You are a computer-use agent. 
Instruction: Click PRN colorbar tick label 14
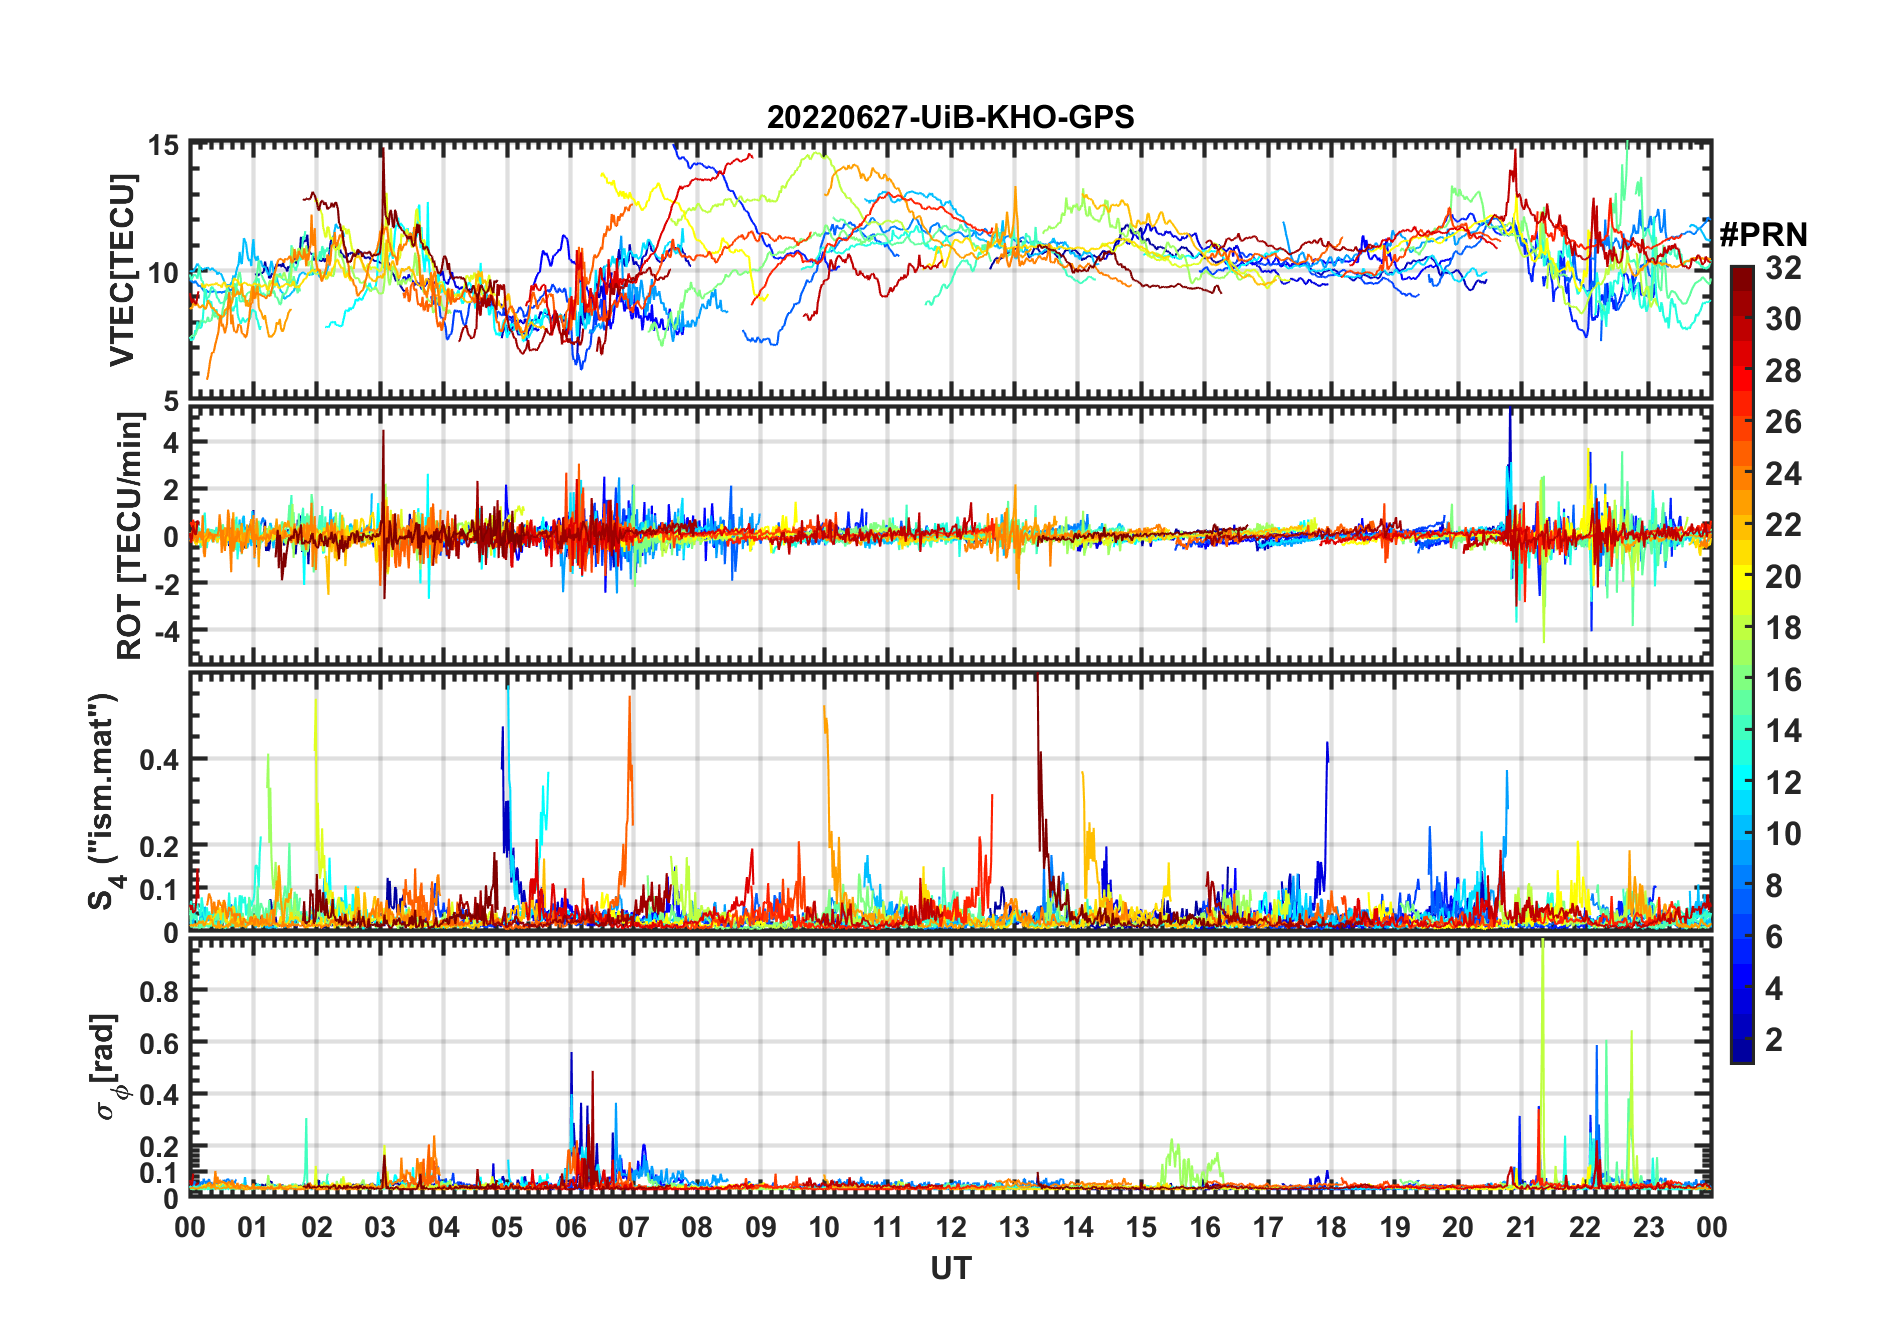click(1783, 731)
